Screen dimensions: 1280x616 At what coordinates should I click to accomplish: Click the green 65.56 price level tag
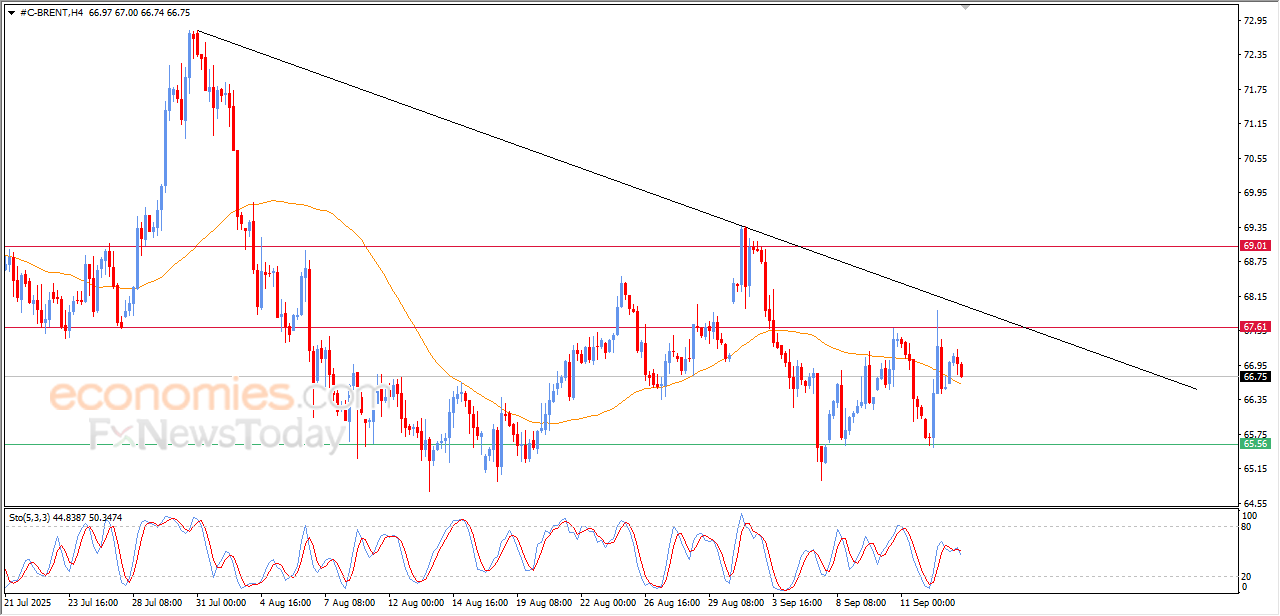1256,444
